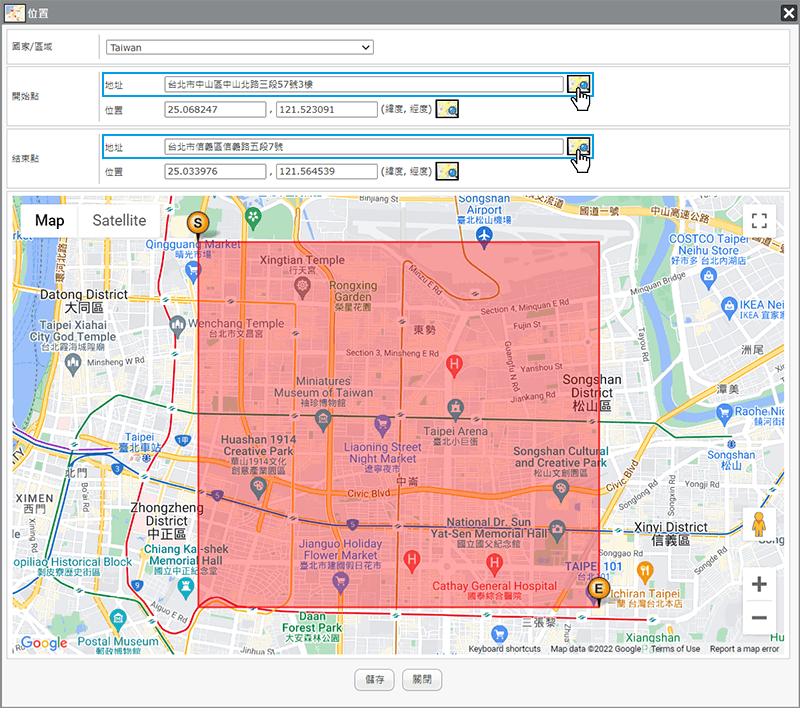
Task: Click the Postal Museum pin
Action: click(118, 620)
